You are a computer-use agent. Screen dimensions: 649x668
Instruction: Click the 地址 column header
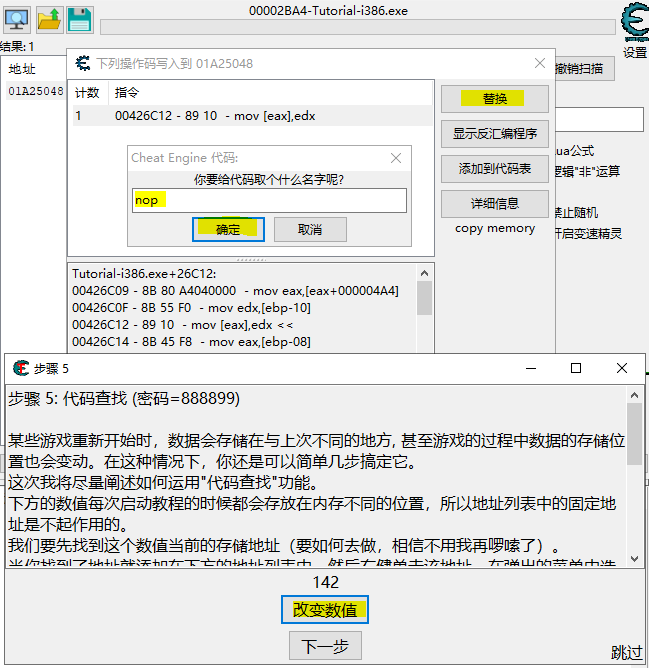[22, 69]
